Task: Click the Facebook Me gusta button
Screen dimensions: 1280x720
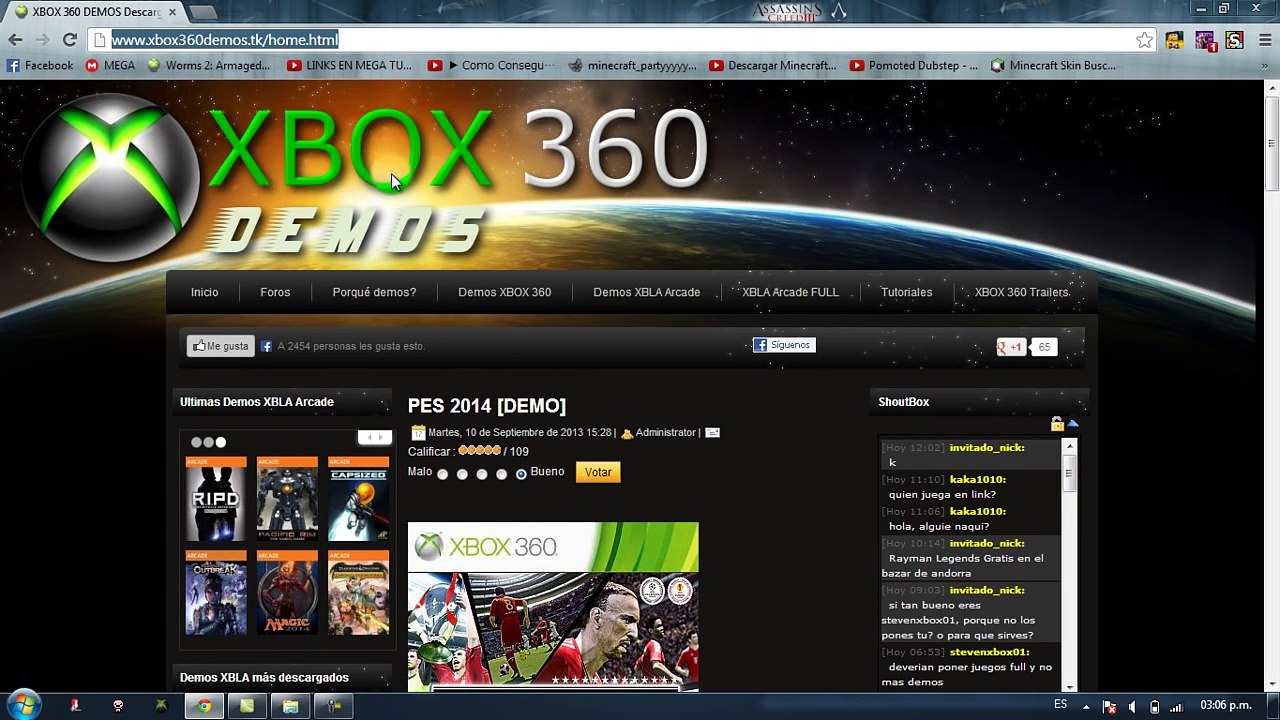Action: pos(221,346)
